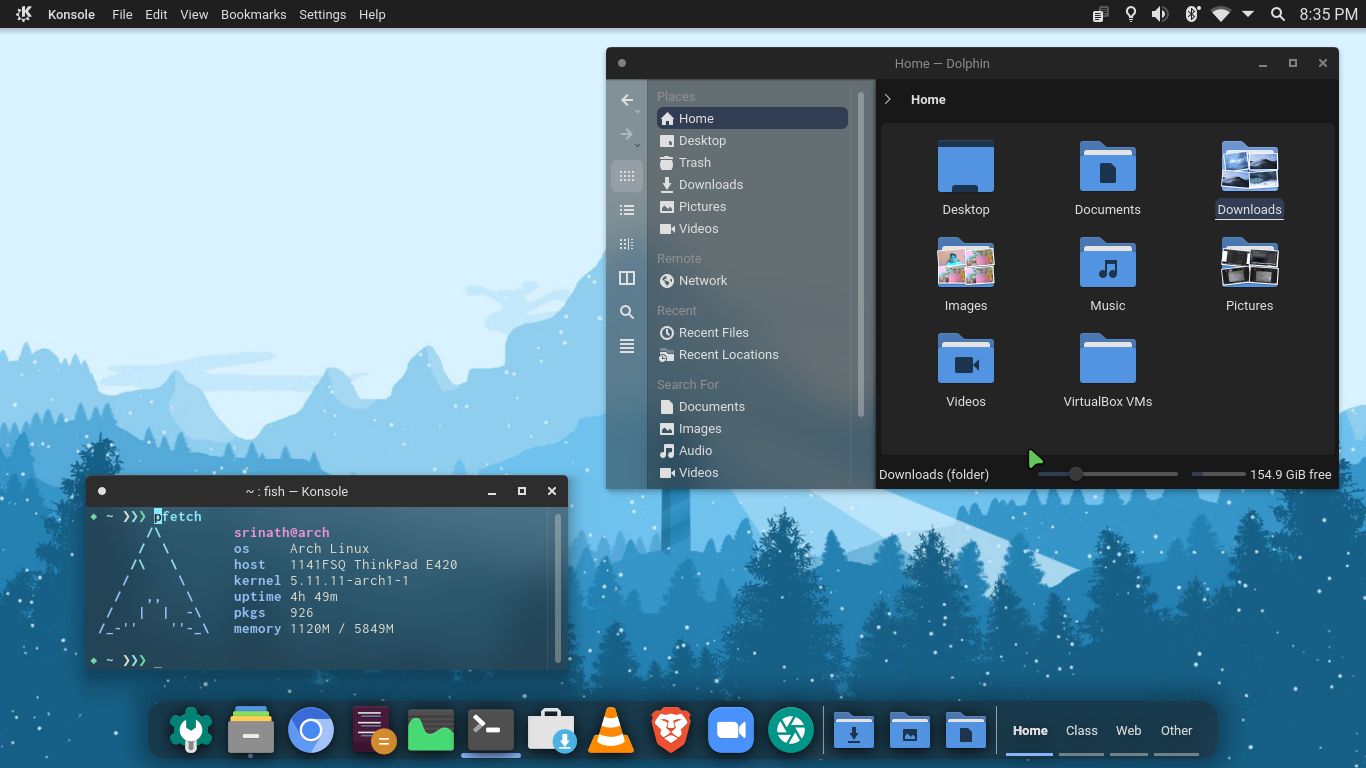Screen dimensions: 1366x768
Task: Switch Dolphin to details list view
Action: click(627, 210)
